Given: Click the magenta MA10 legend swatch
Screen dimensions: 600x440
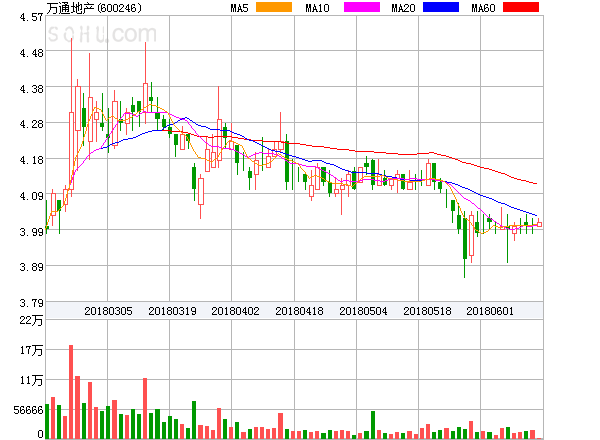Looking at the screenshot, I should coord(362,7).
